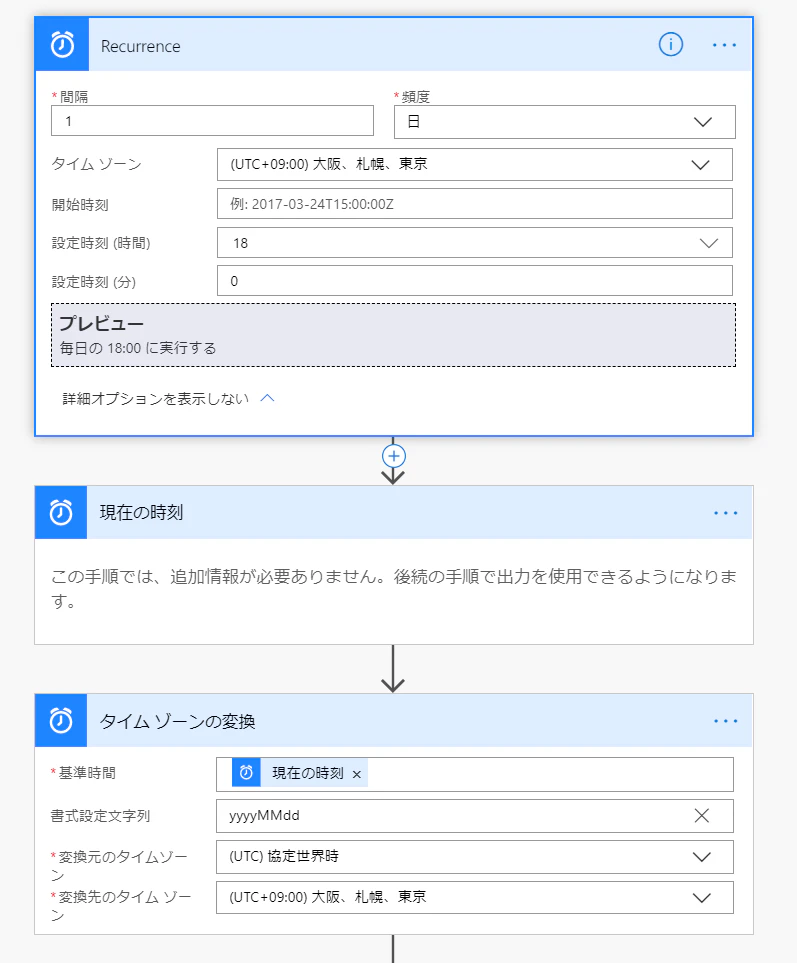Collapse with 詳細オプションを表示しない

[168, 399]
